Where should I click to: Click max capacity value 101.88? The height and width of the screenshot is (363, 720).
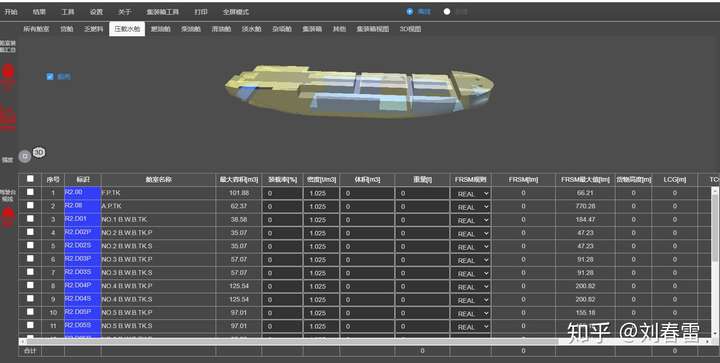[x=239, y=193]
